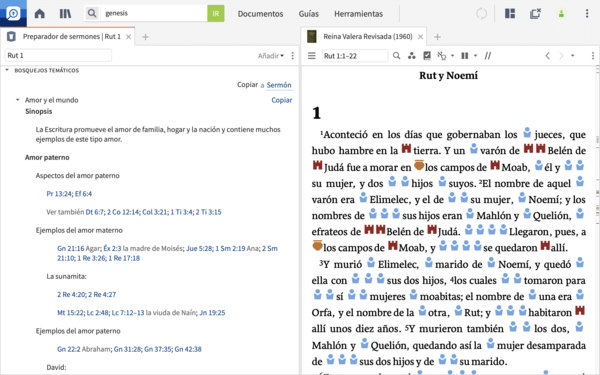
Task: Select the Preparador de sermones | Rut 1 tab
Action: point(72,36)
